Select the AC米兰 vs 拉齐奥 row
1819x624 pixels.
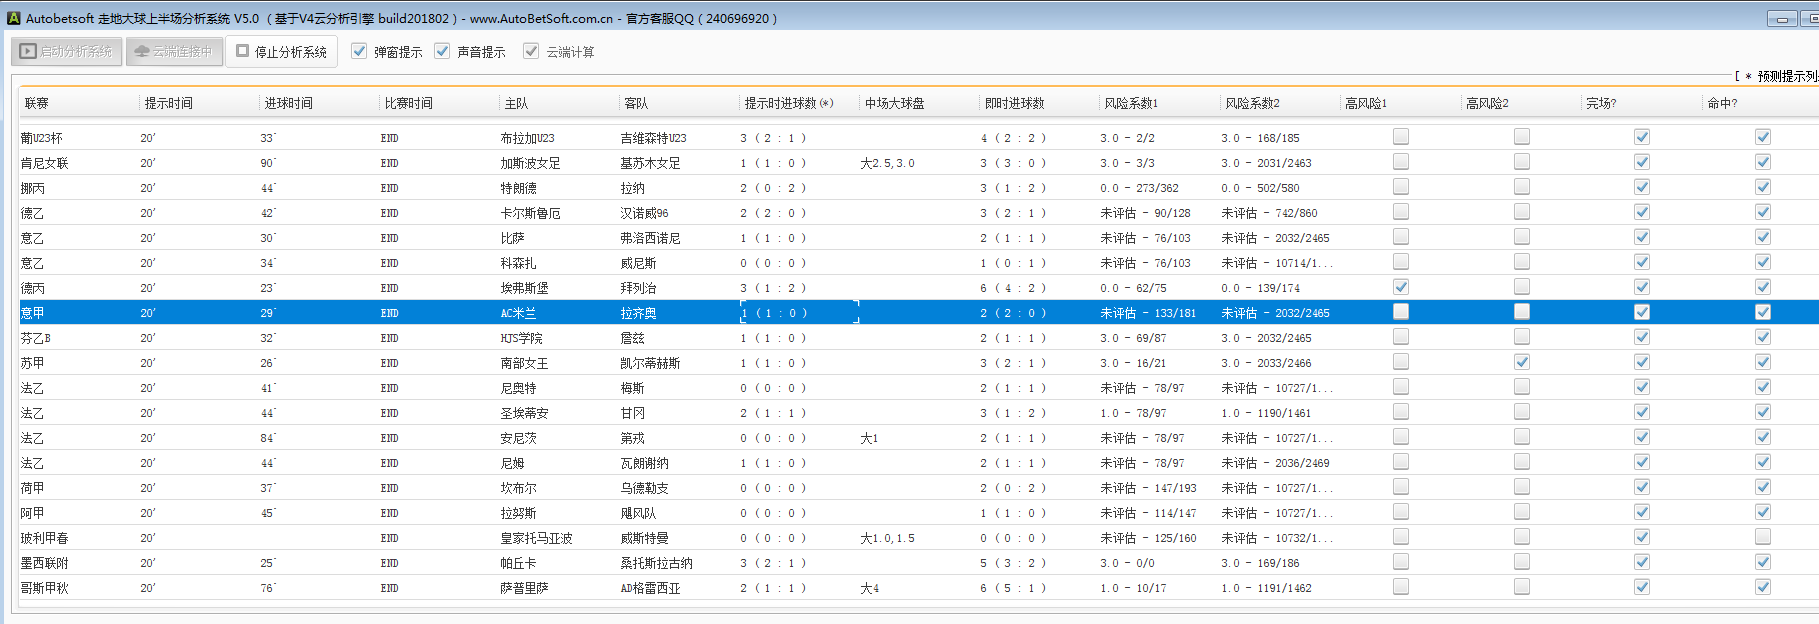coord(520,313)
